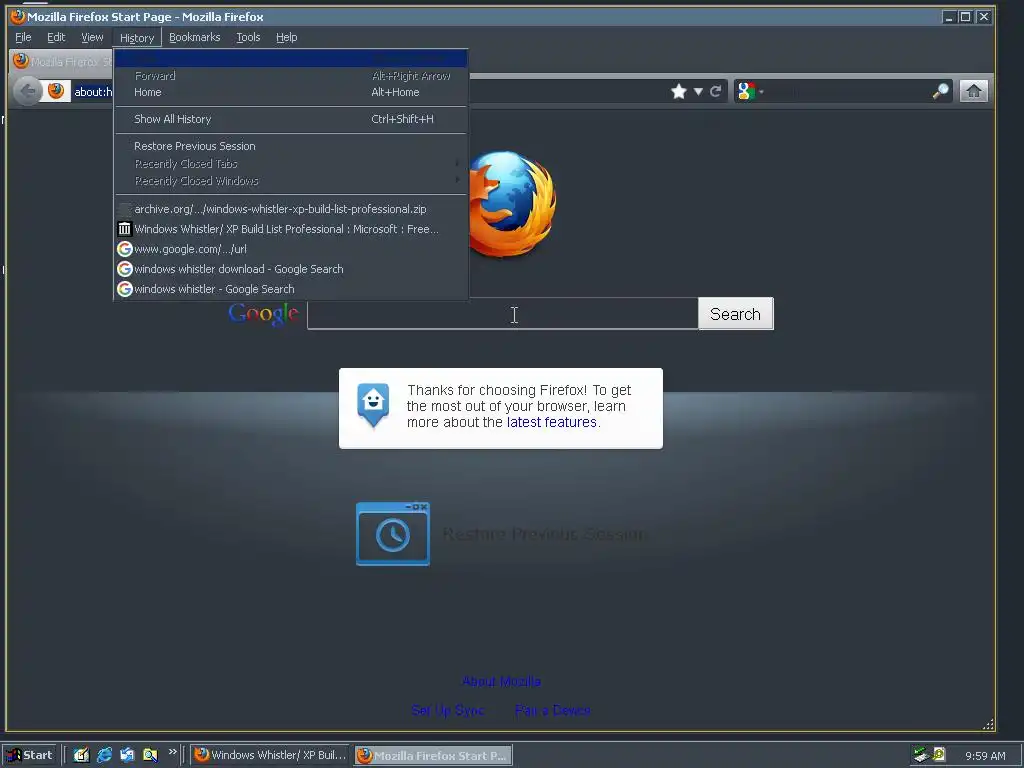
Task: Go to the home page via house icon
Action: point(973,91)
